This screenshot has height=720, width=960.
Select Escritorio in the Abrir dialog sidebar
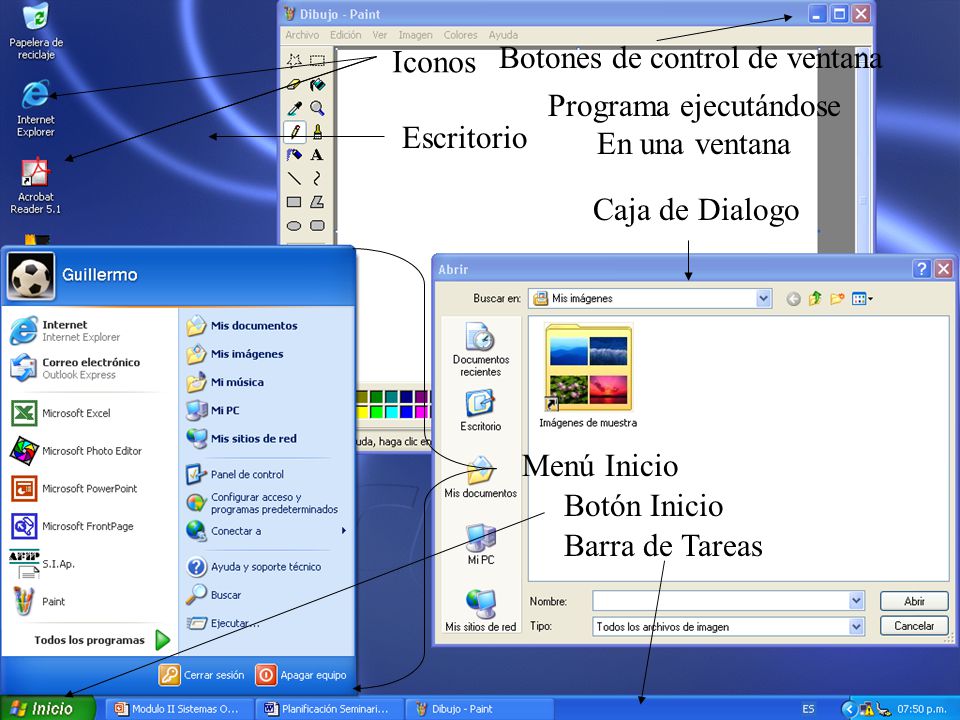pyautogui.click(x=481, y=411)
